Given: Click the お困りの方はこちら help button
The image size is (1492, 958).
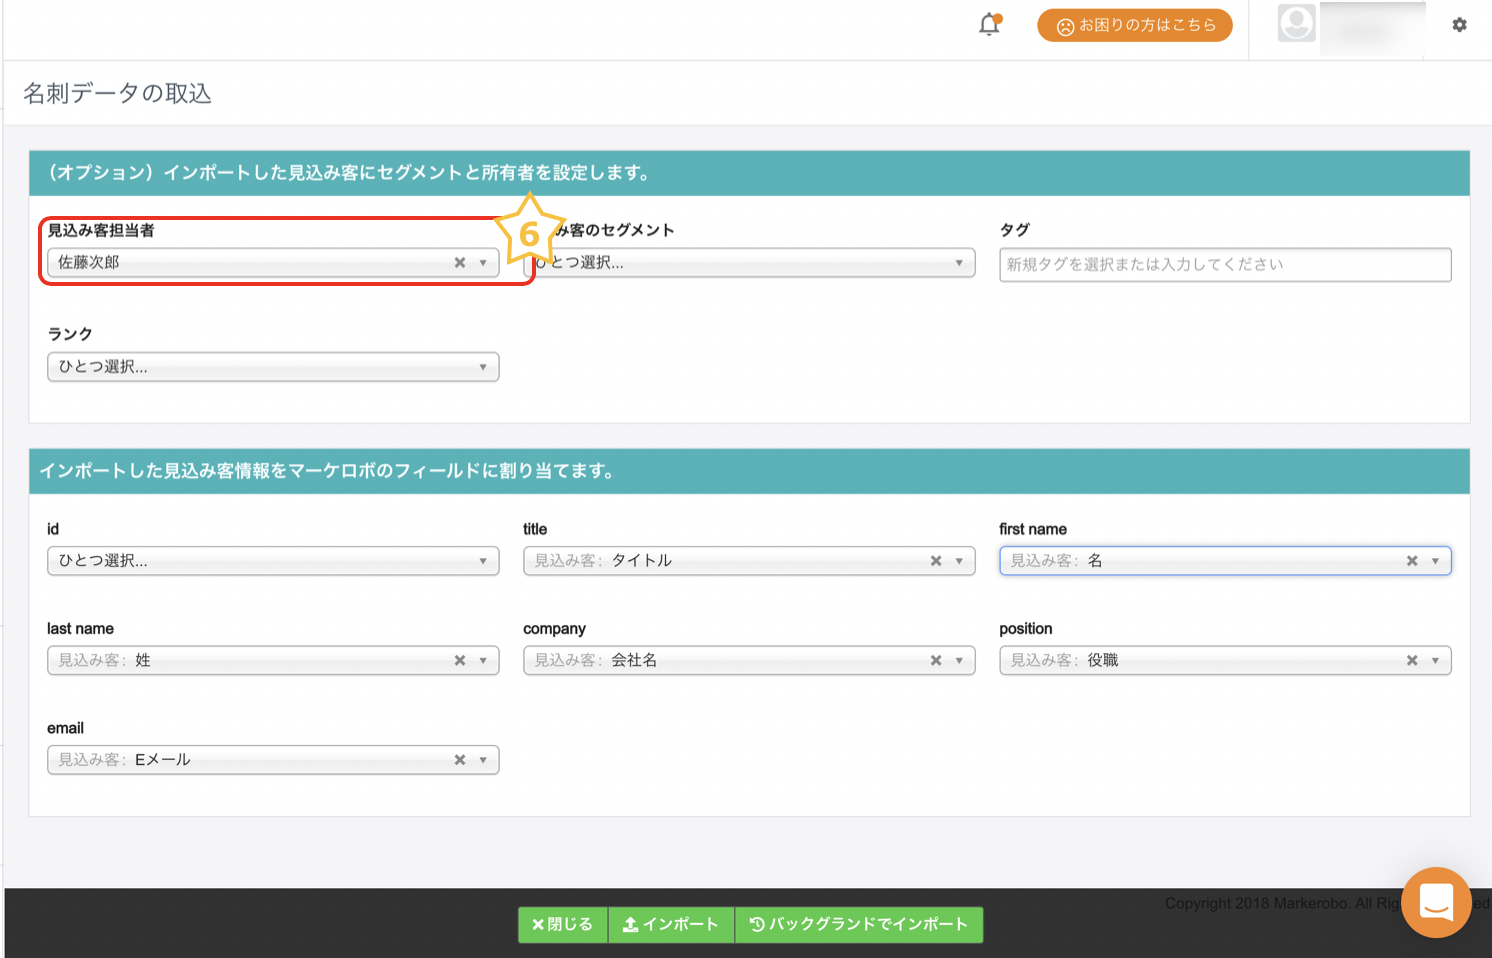Looking at the screenshot, I should click(1135, 26).
